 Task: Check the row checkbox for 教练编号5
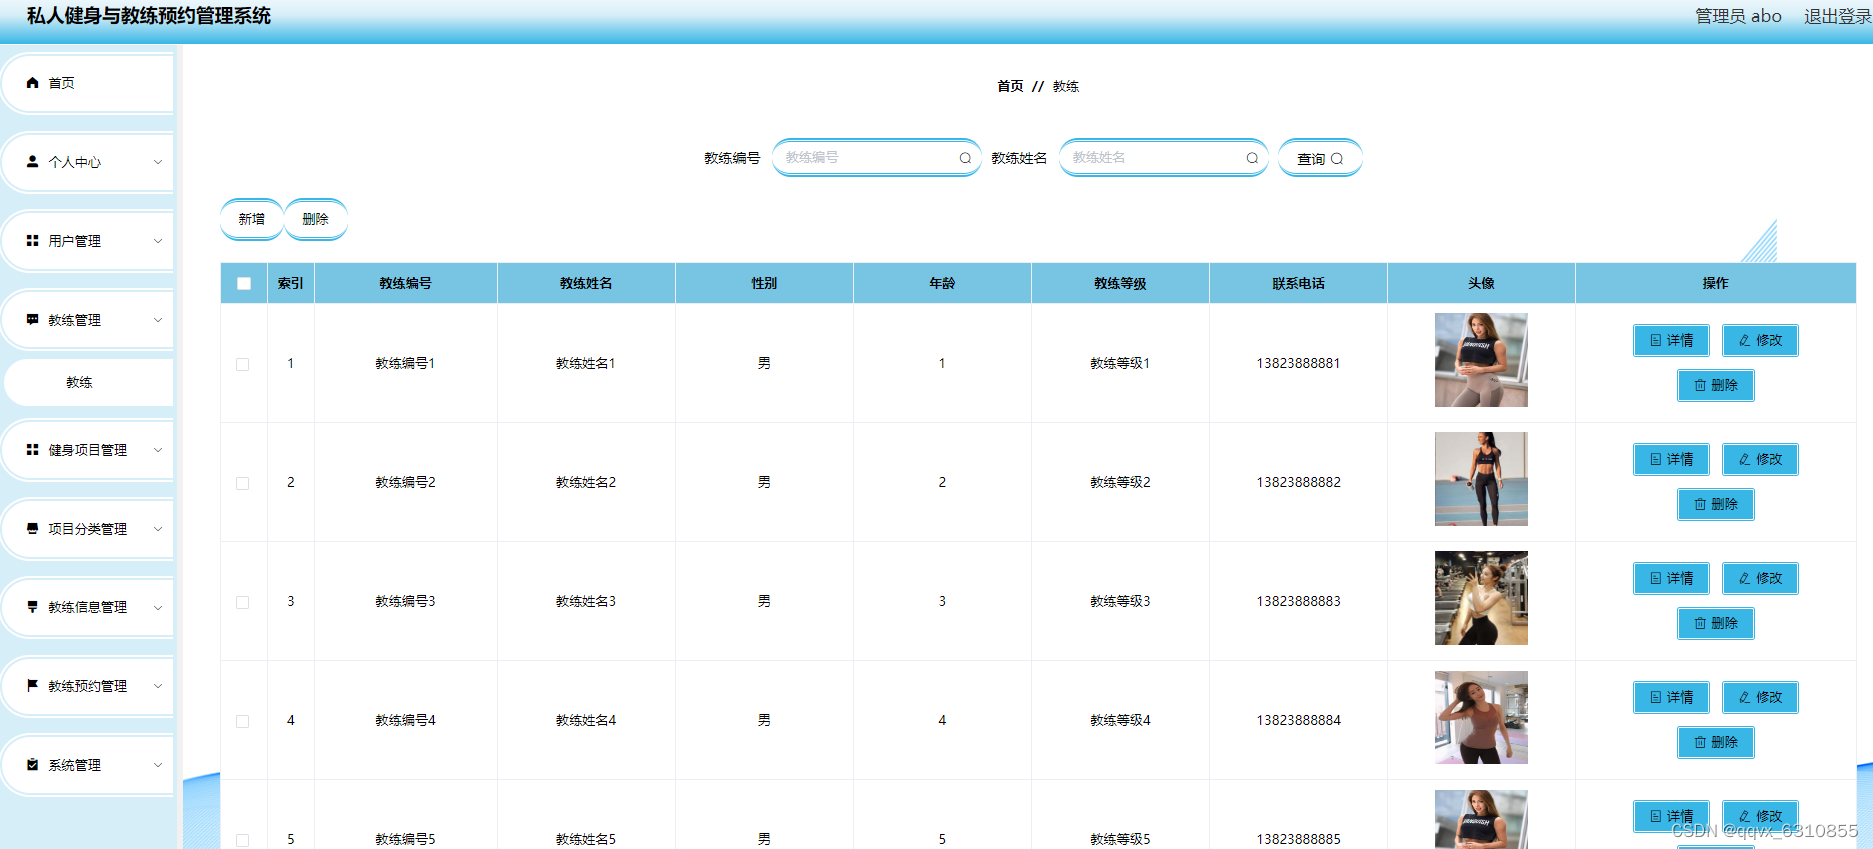(243, 840)
